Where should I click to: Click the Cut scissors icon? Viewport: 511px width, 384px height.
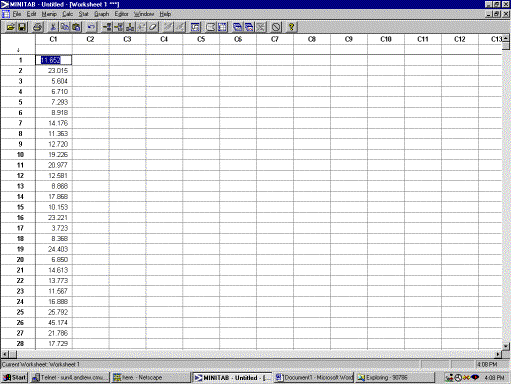pos(53,27)
